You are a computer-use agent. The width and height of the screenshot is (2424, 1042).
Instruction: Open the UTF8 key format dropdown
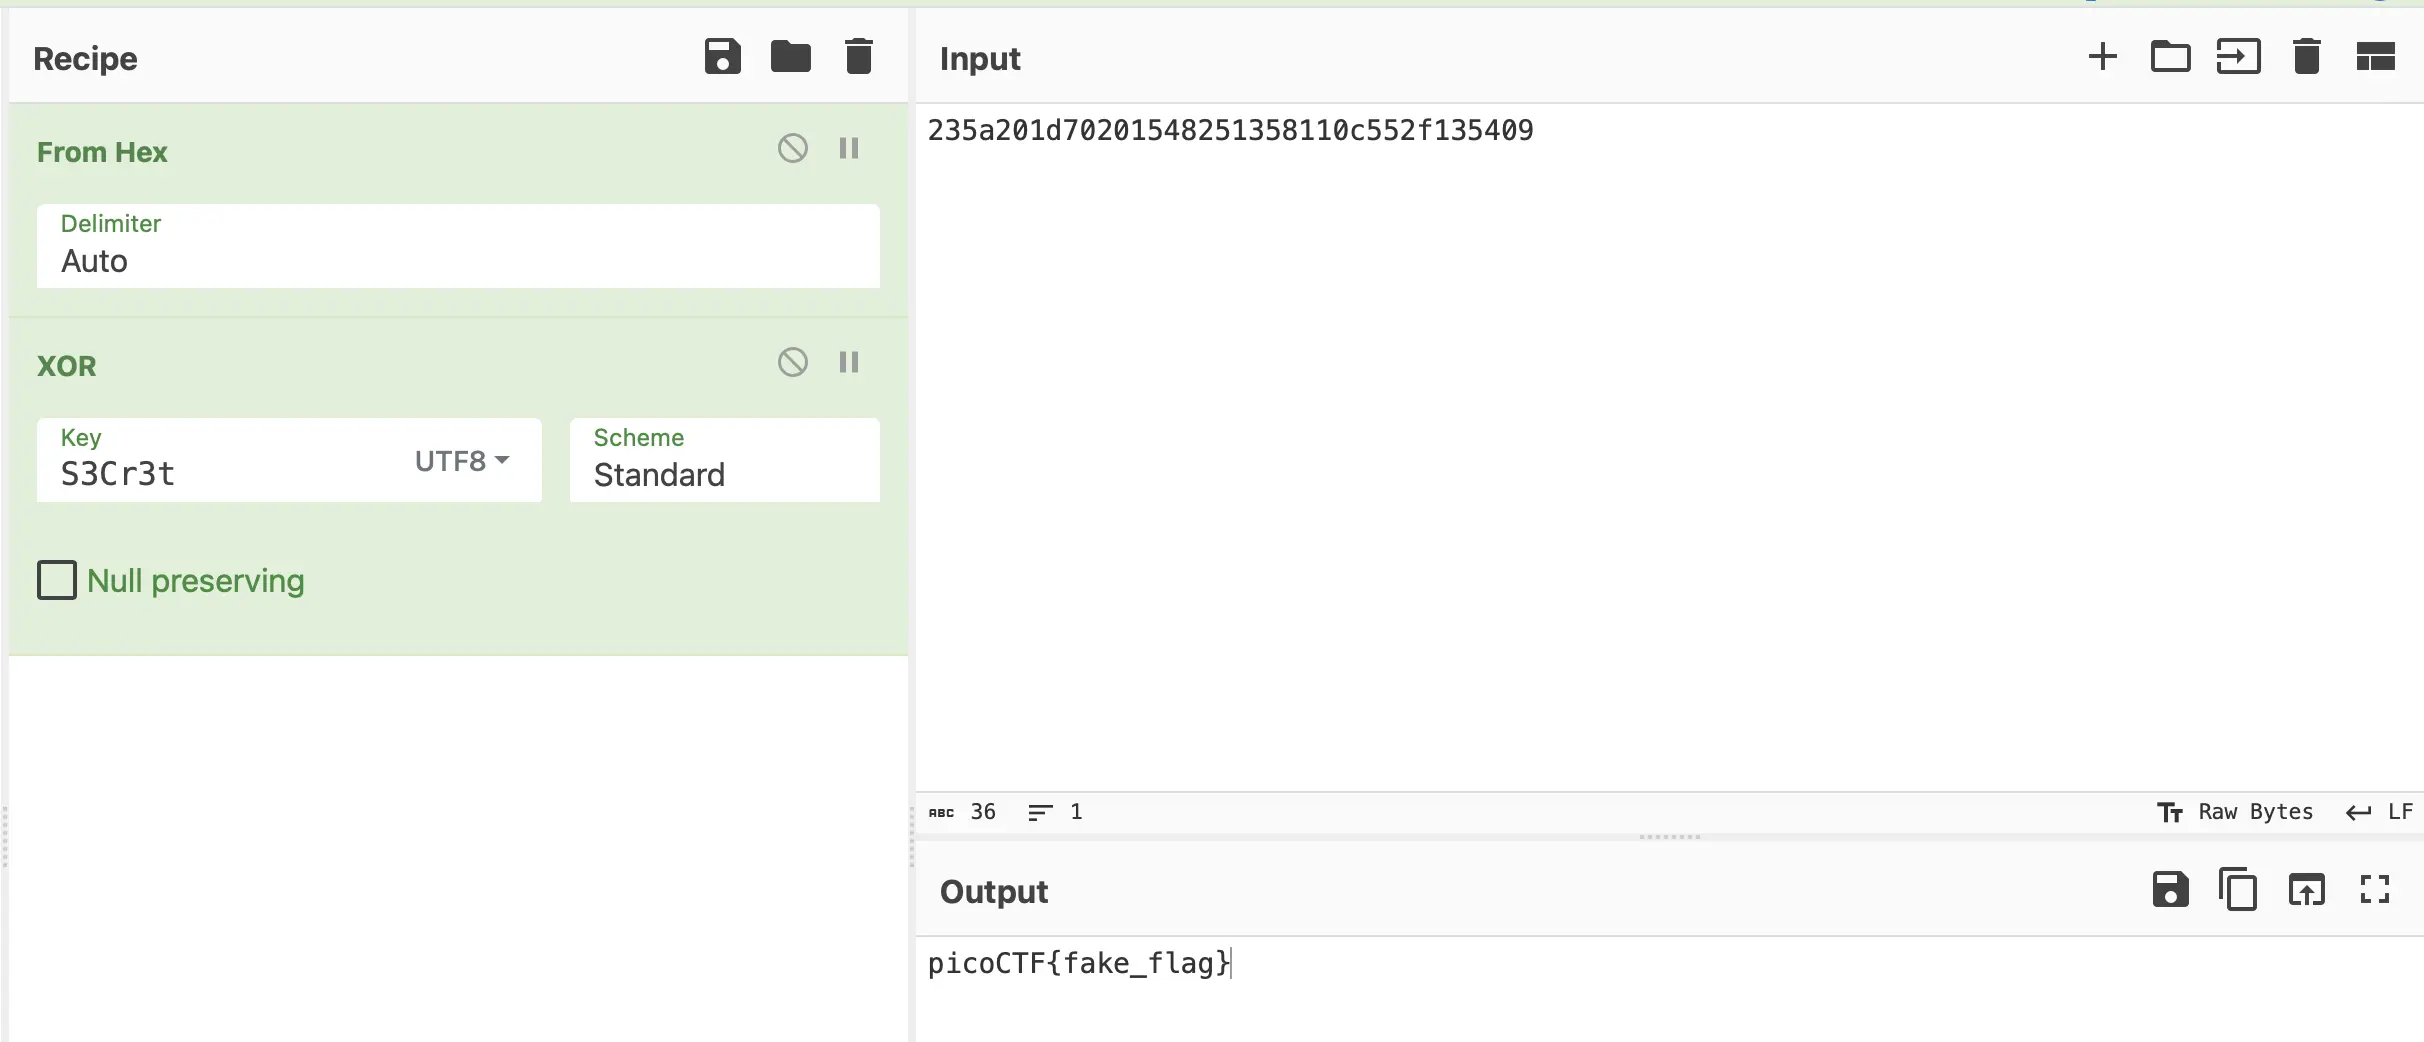click(463, 461)
